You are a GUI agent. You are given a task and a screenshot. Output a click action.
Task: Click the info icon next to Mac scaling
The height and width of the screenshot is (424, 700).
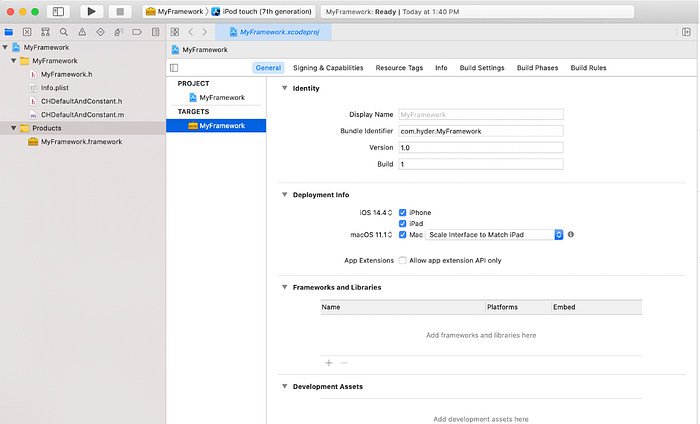coord(571,234)
